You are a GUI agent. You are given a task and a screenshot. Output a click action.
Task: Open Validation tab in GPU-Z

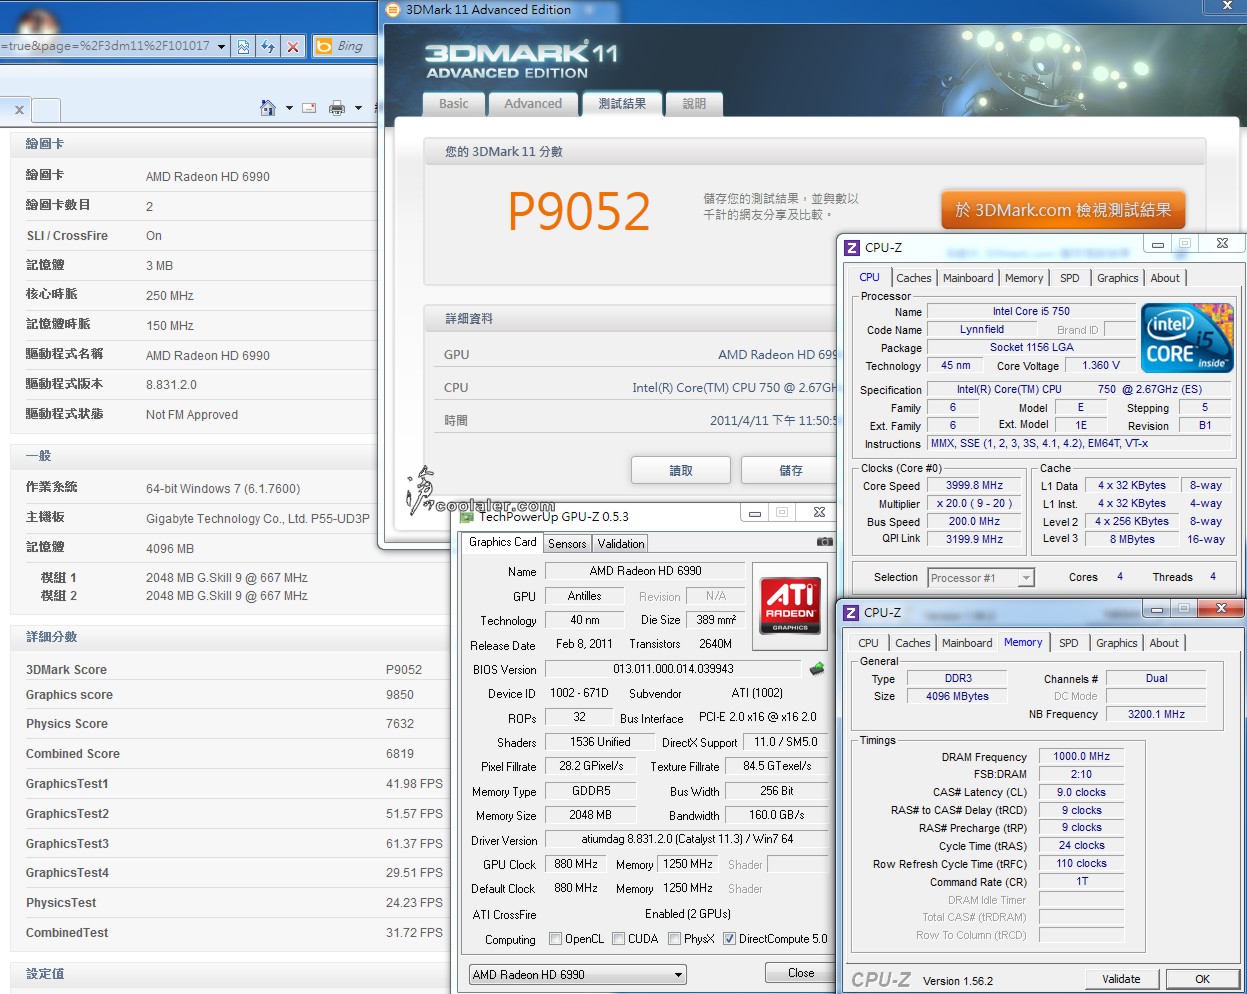(621, 544)
